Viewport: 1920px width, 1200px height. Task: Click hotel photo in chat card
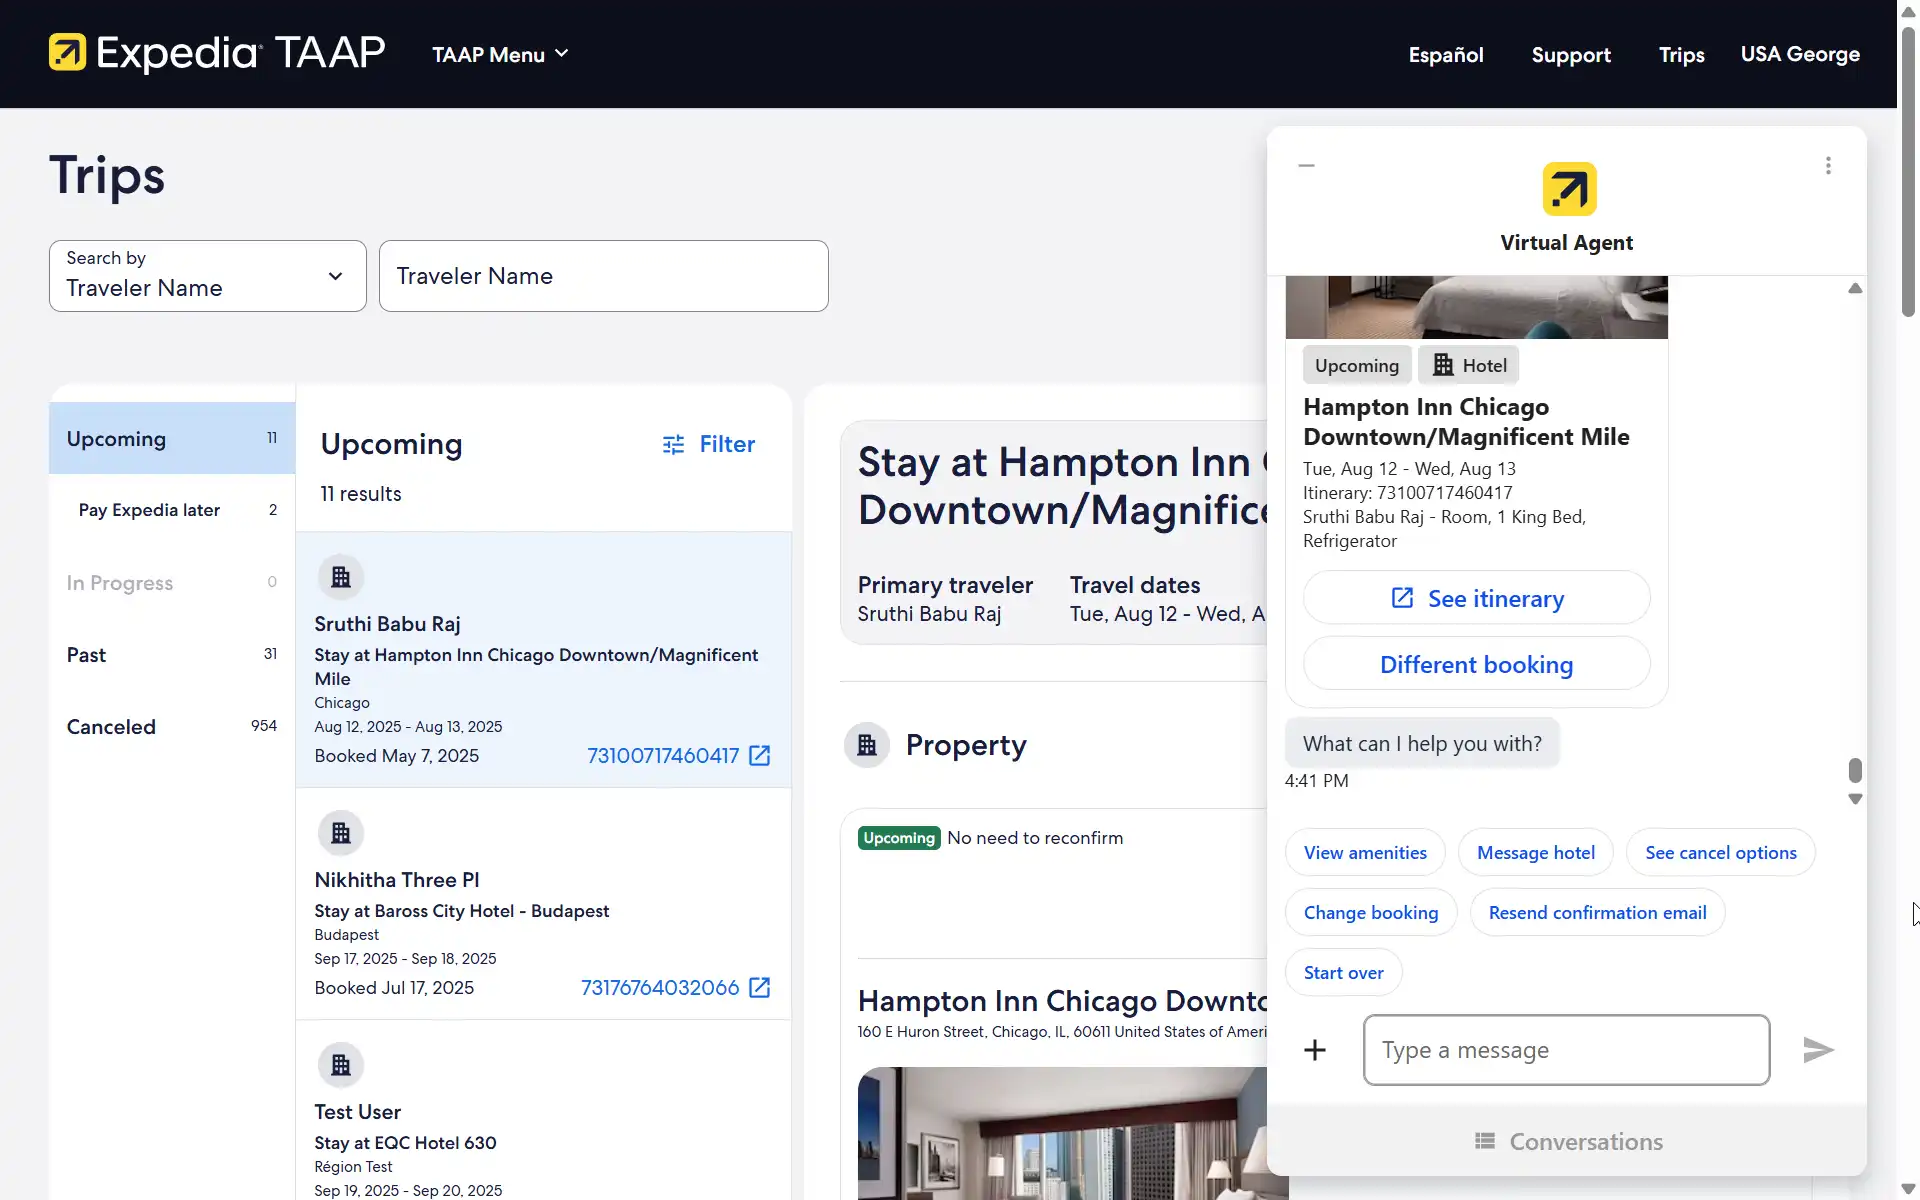tap(1476, 307)
